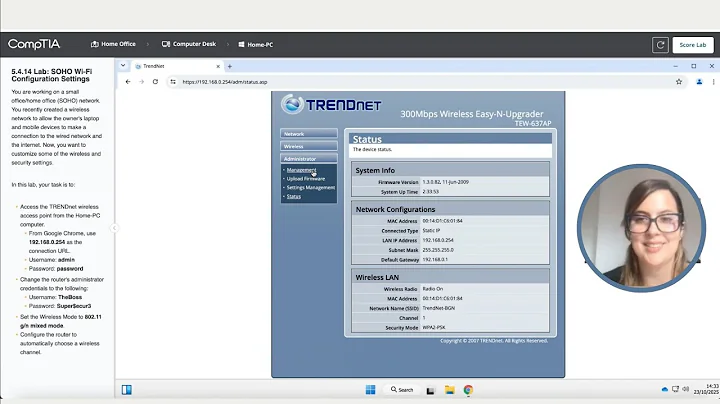Go back in browser history
The height and width of the screenshot is (404, 720).
(128, 82)
